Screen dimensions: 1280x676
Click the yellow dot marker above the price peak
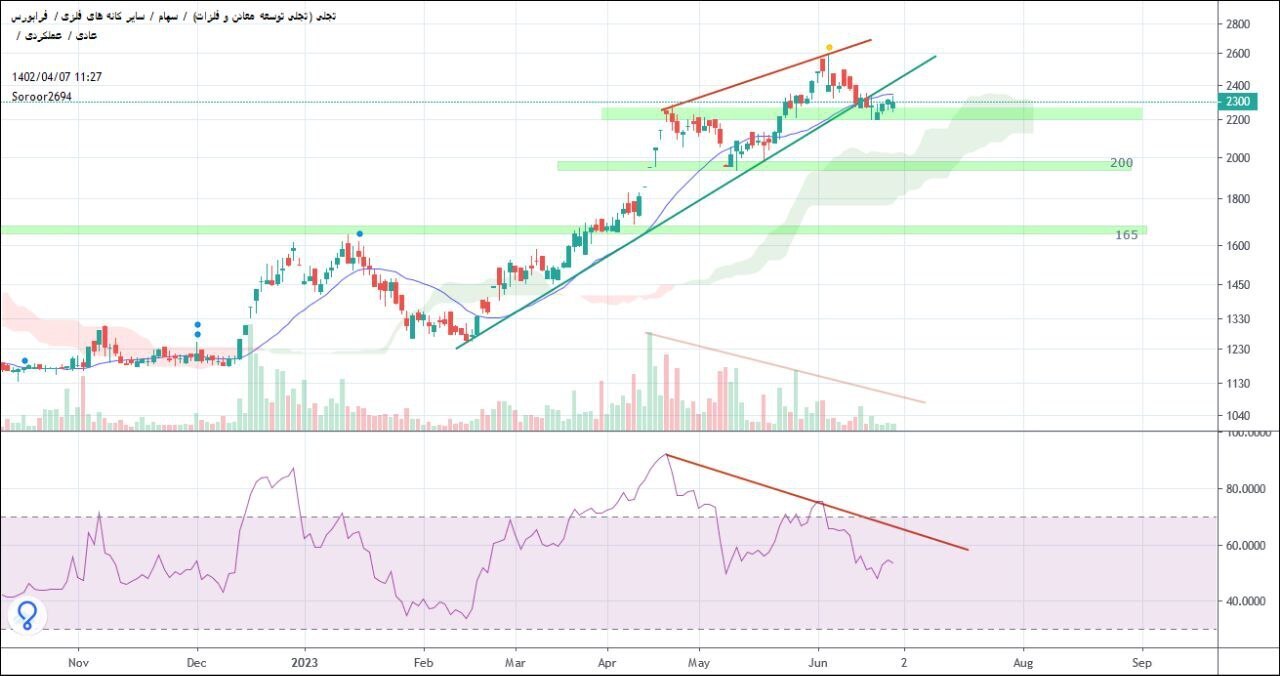click(x=829, y=48)
